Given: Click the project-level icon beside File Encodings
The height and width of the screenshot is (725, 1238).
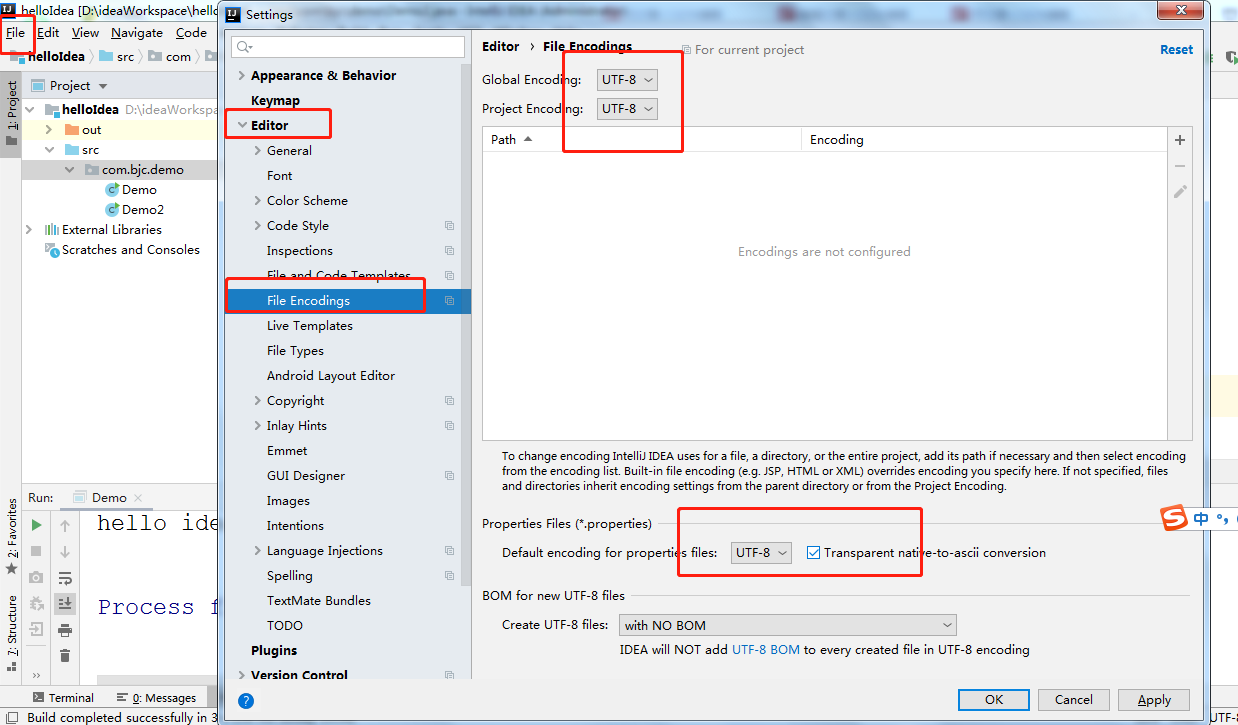Looking at the screenshot, I should [450, 301].
